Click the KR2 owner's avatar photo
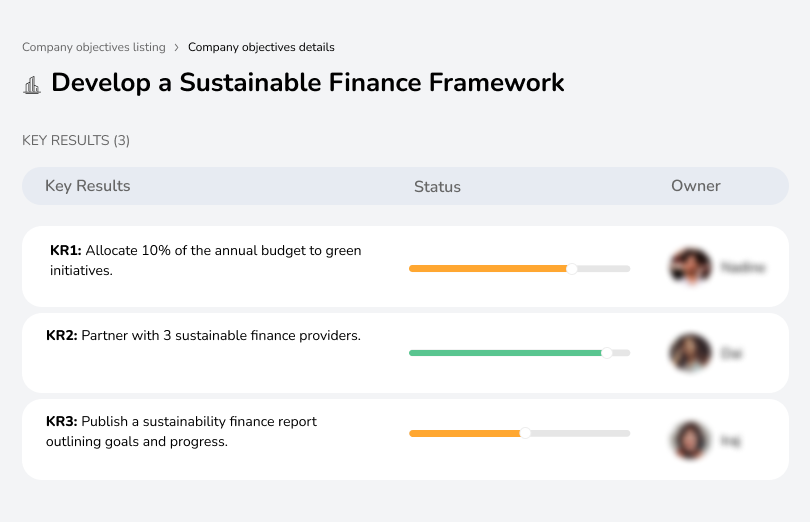Screen dimensions: 810x522 pos(690,353)
